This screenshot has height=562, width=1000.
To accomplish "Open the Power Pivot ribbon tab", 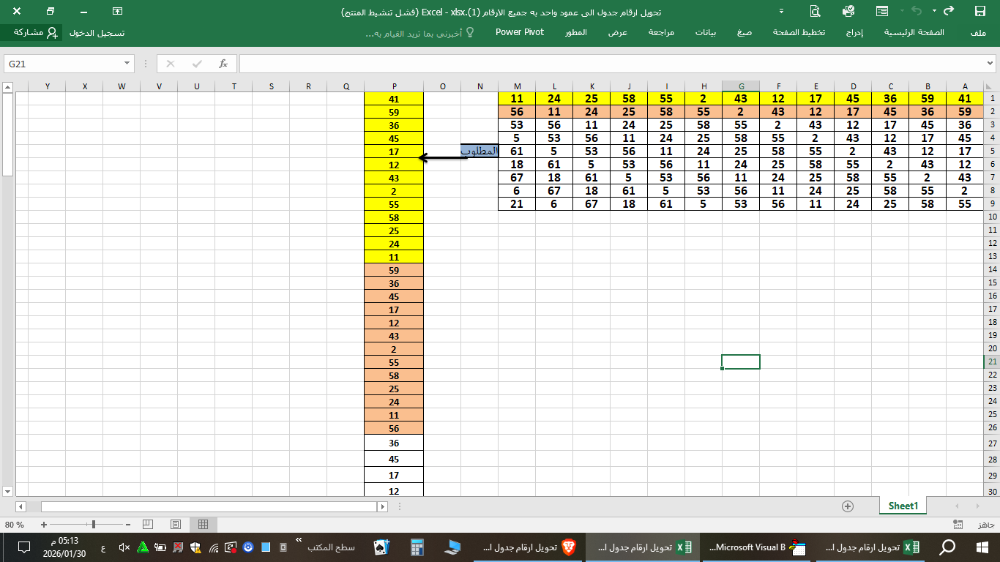I will click(x=520, y=32).
